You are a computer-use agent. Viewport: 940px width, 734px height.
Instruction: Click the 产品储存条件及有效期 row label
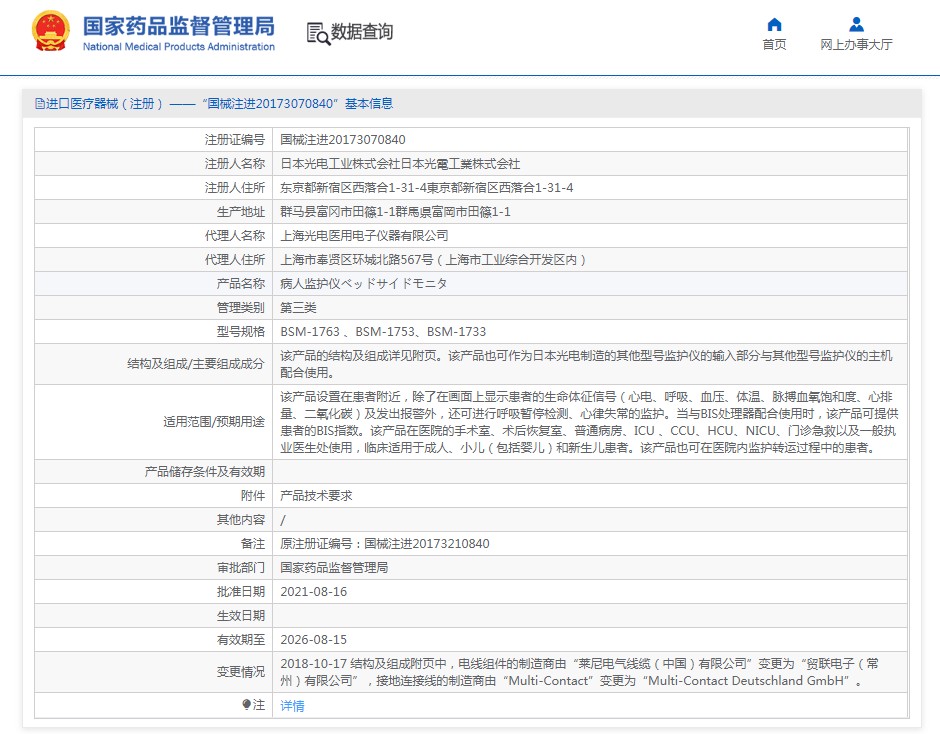[x=204, y=471]
